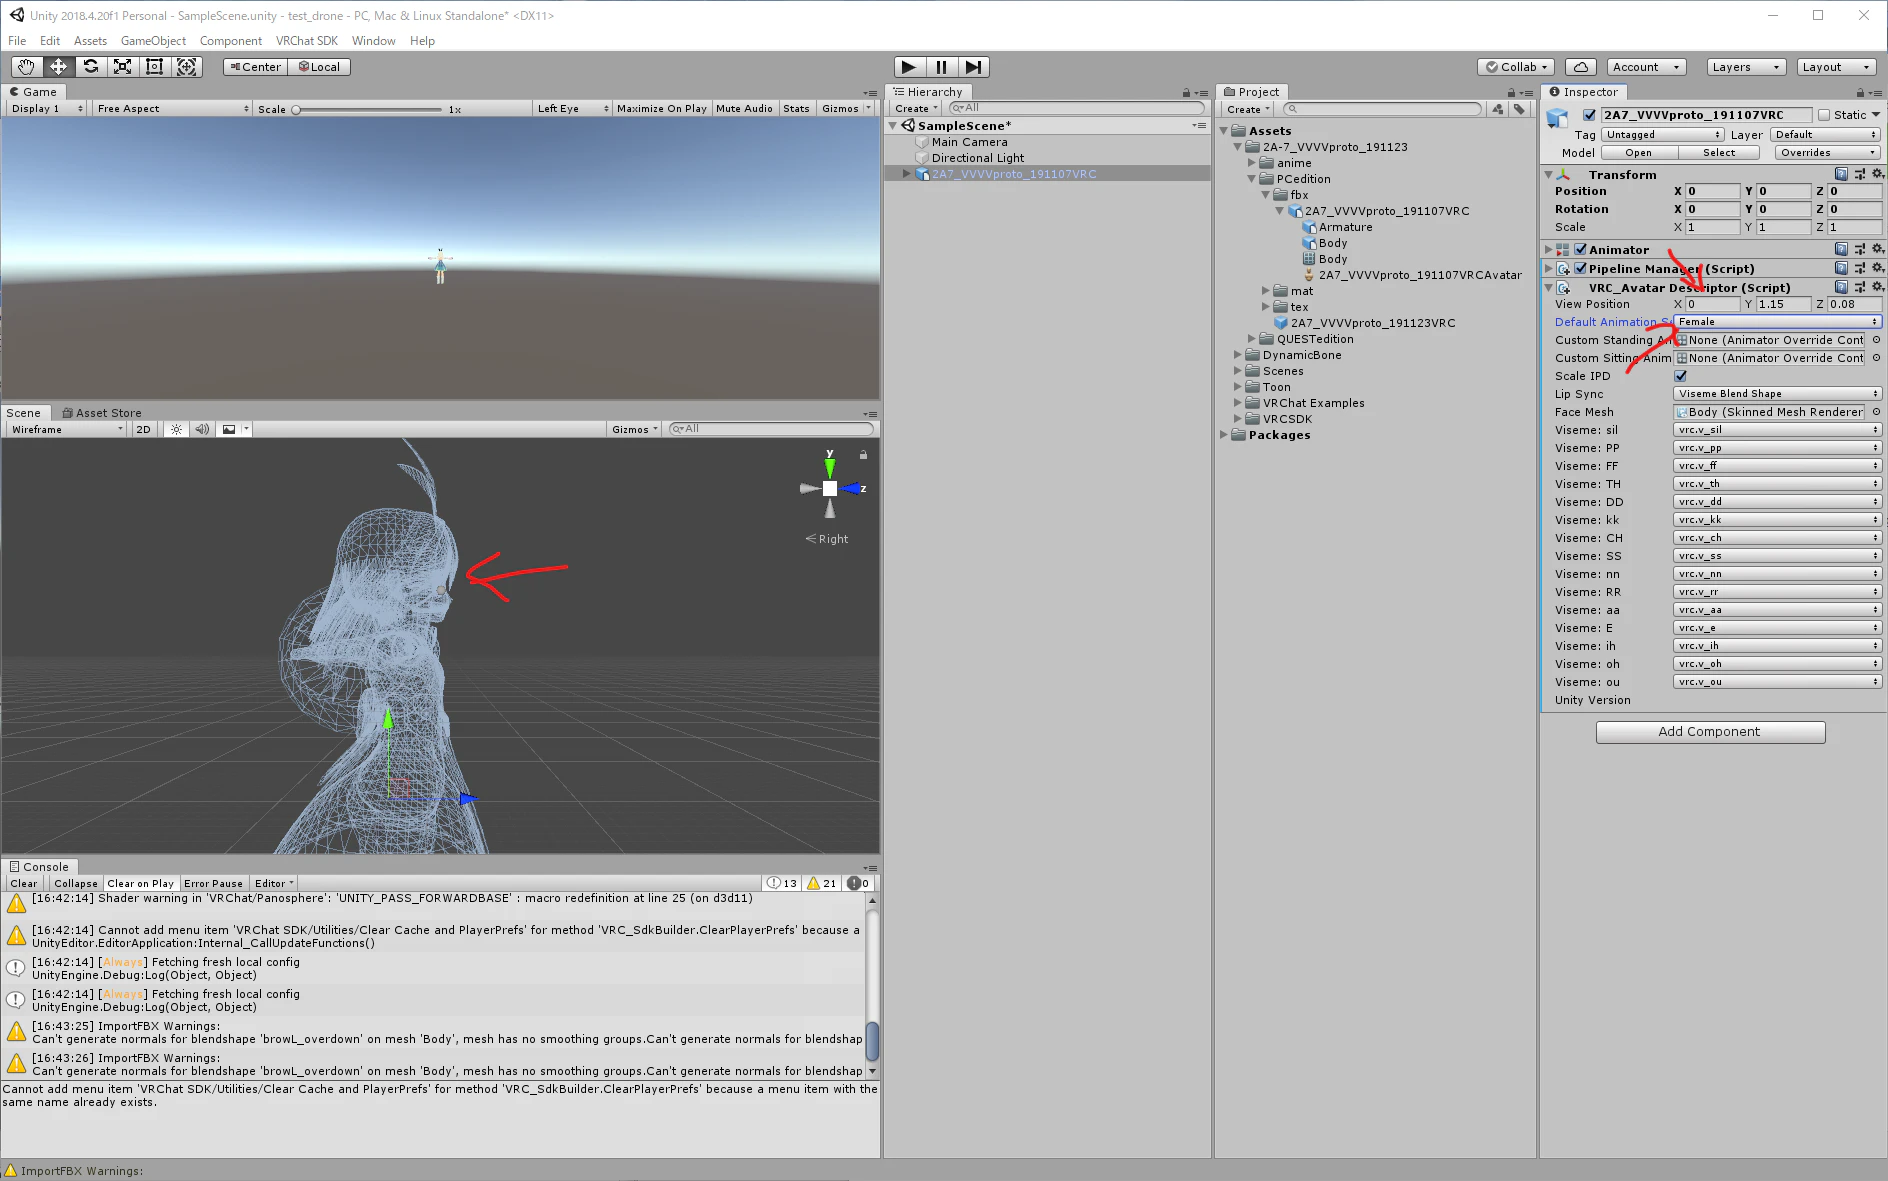Click the Add Component button
The width and height of the screenshot is (1888, 1181).
[1710, 732]
